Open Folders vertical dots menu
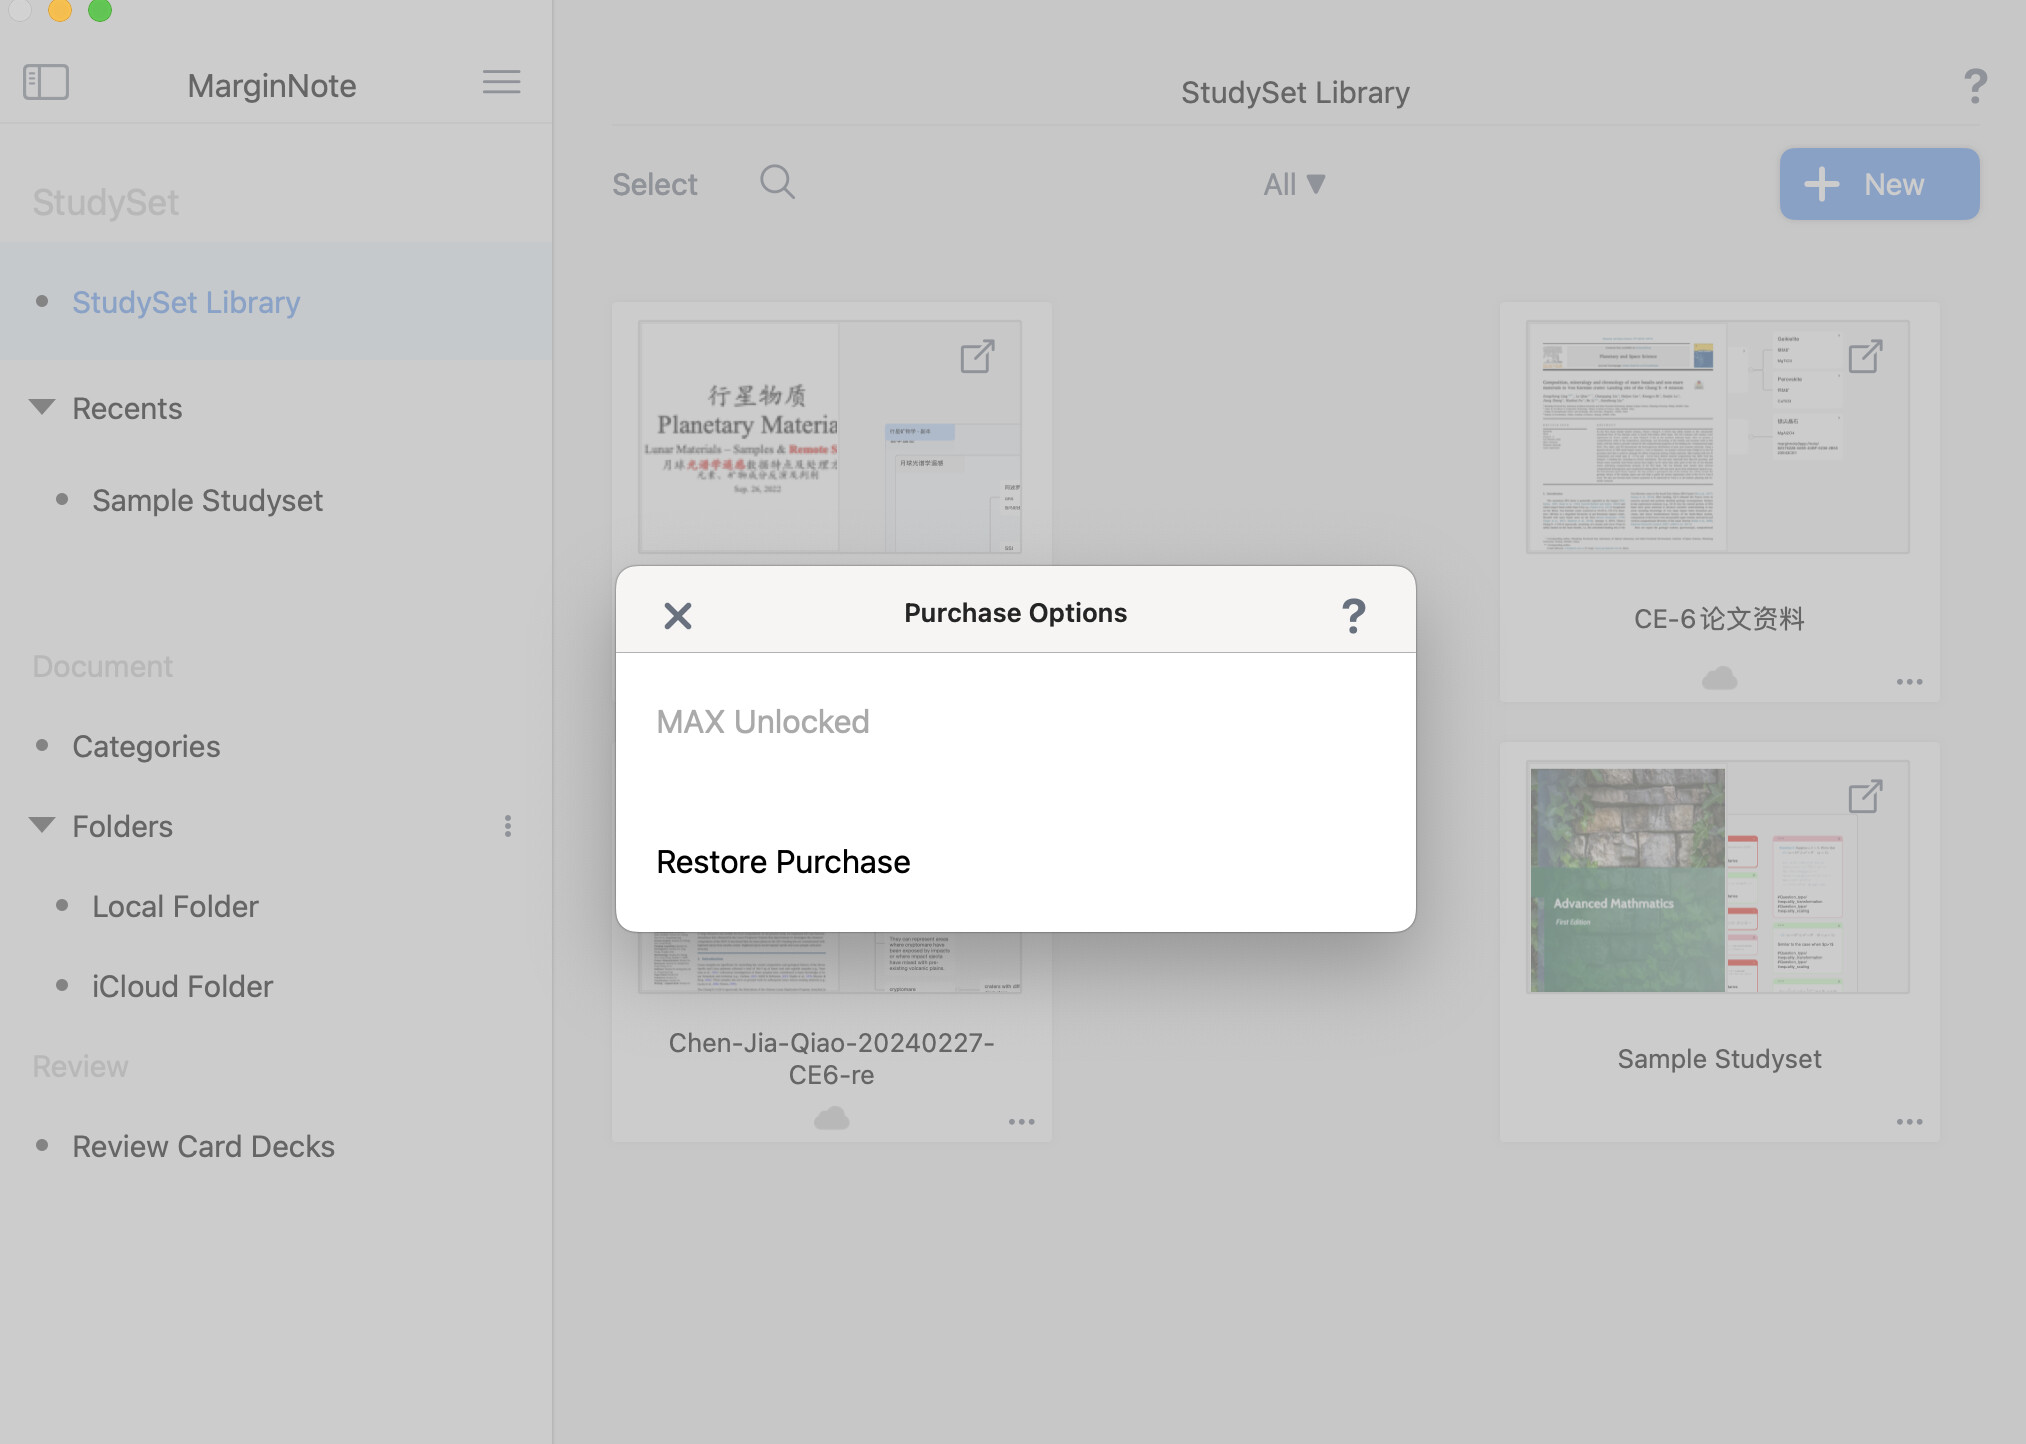The image size is (2026, 1444). click(508, 826)
